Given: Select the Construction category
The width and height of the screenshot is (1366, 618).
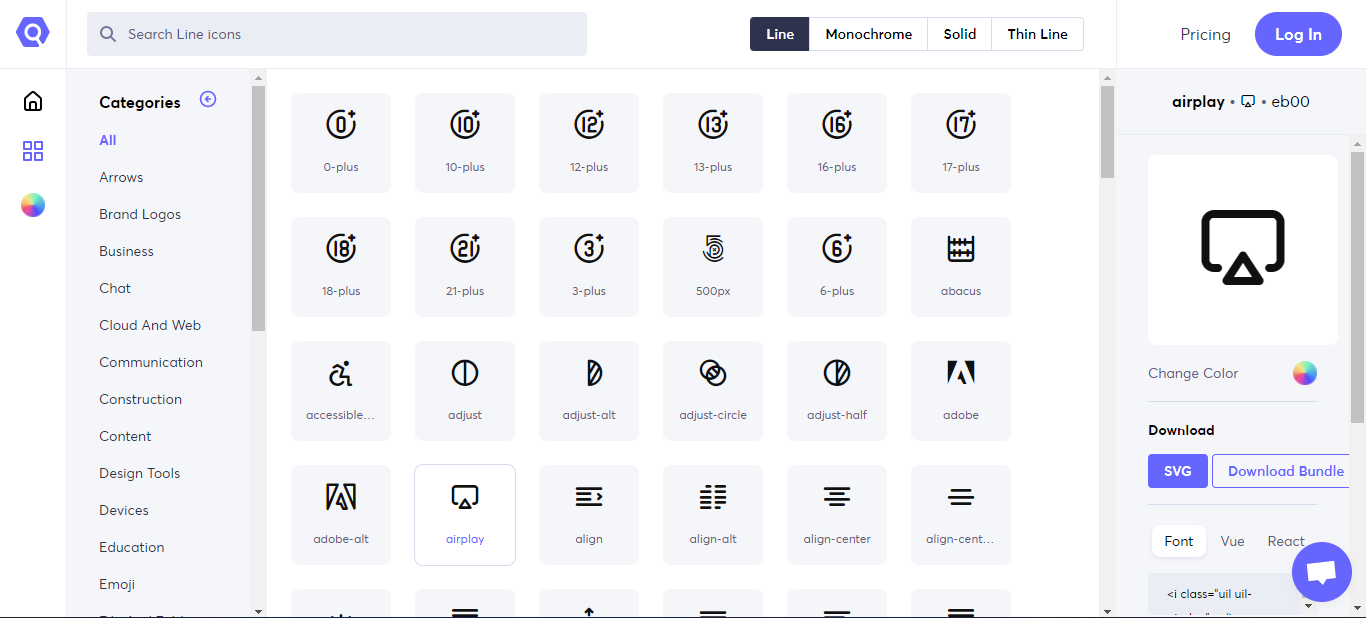Looking at the screenshot, I should [140, 399].
